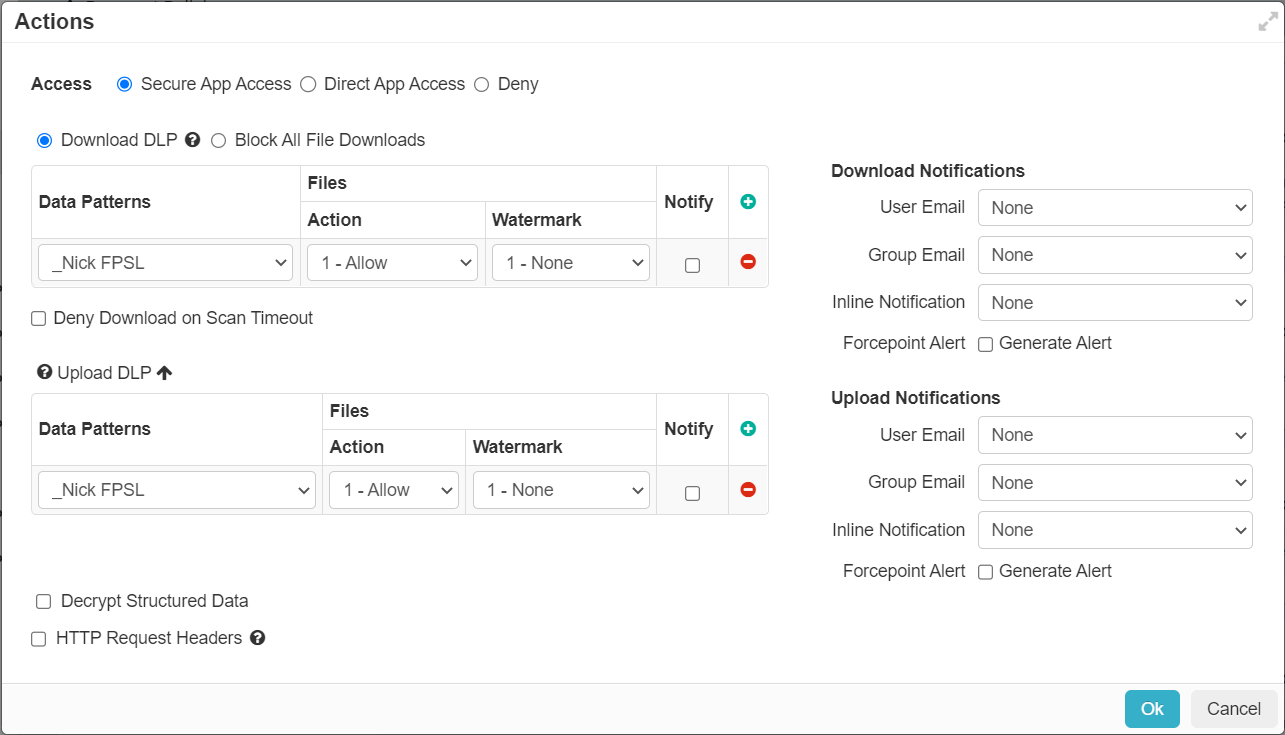1285x735 pixels.
Task: Add a new Download DLP data pattern row
Action: point(748,201)
